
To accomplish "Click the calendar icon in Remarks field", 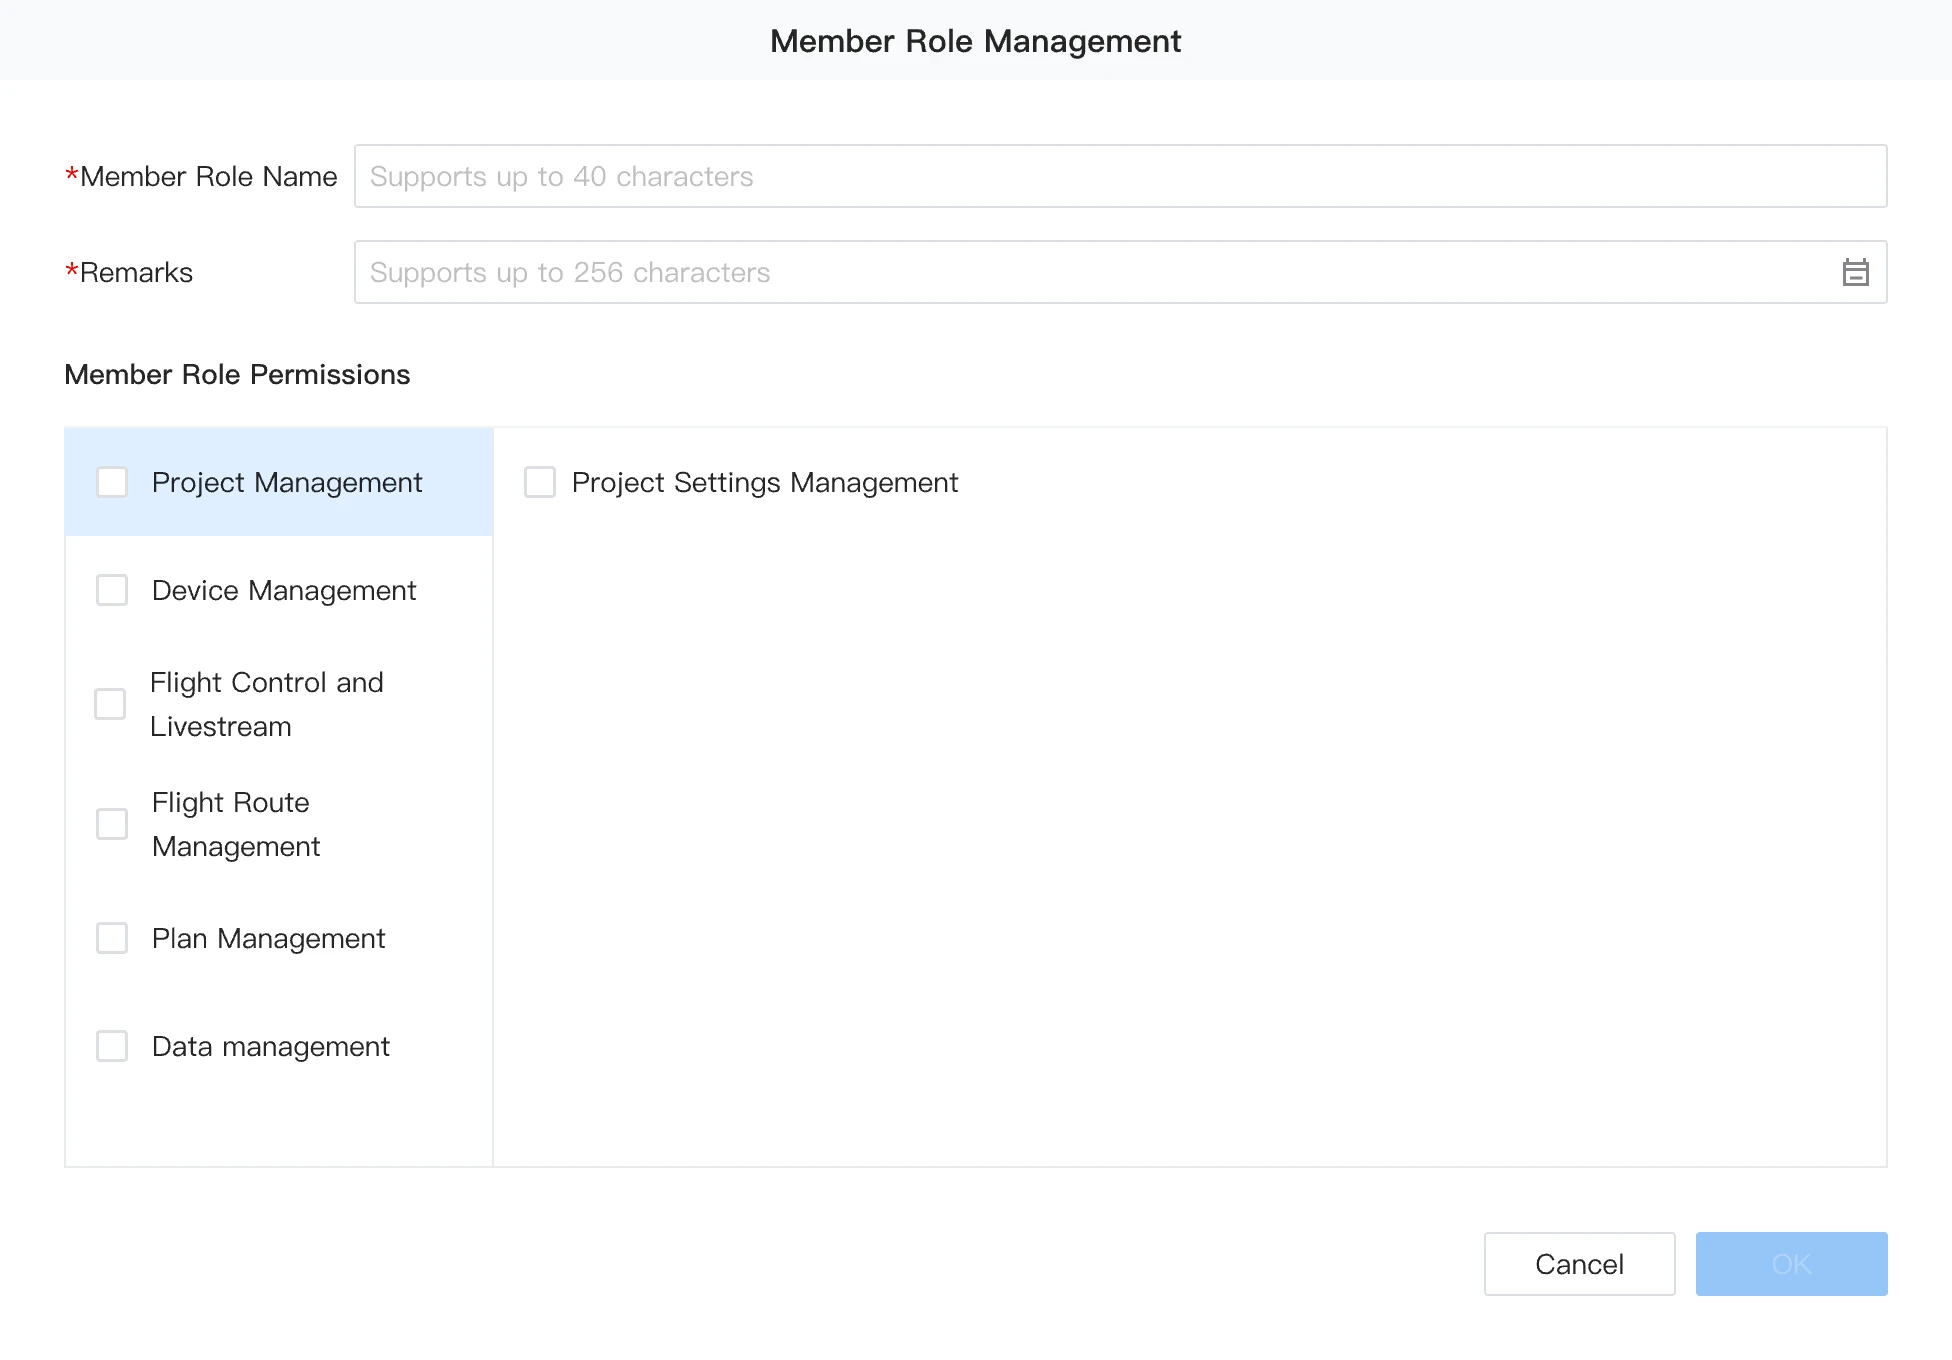I will 1855,272.
